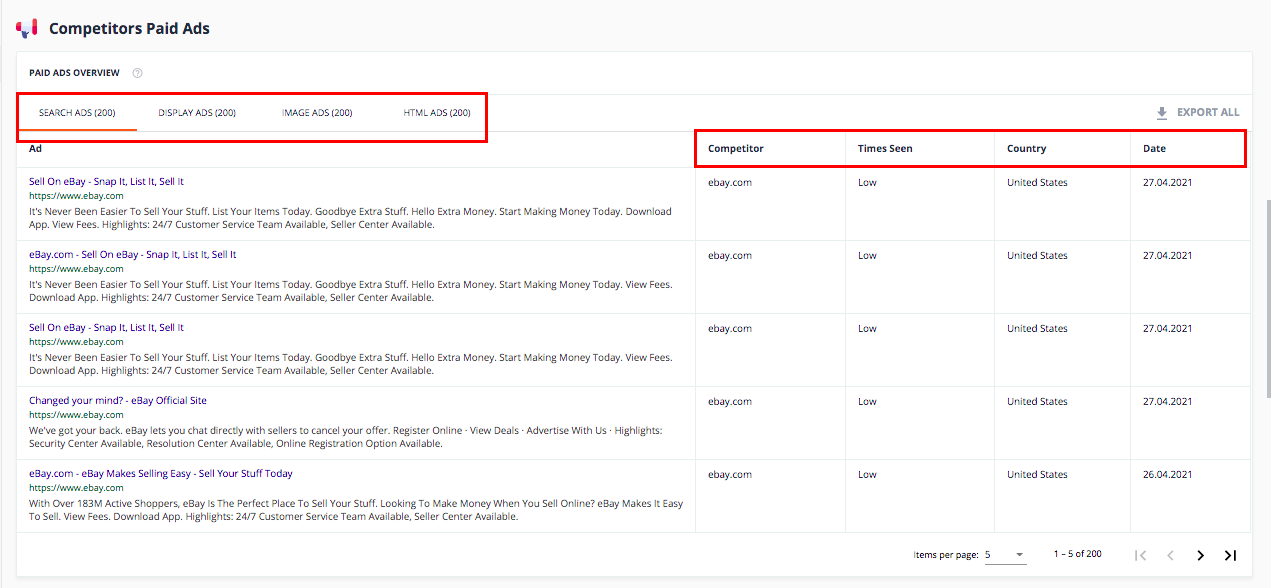
Task: Go to the next page of results
Action: tap(1201, 555)
